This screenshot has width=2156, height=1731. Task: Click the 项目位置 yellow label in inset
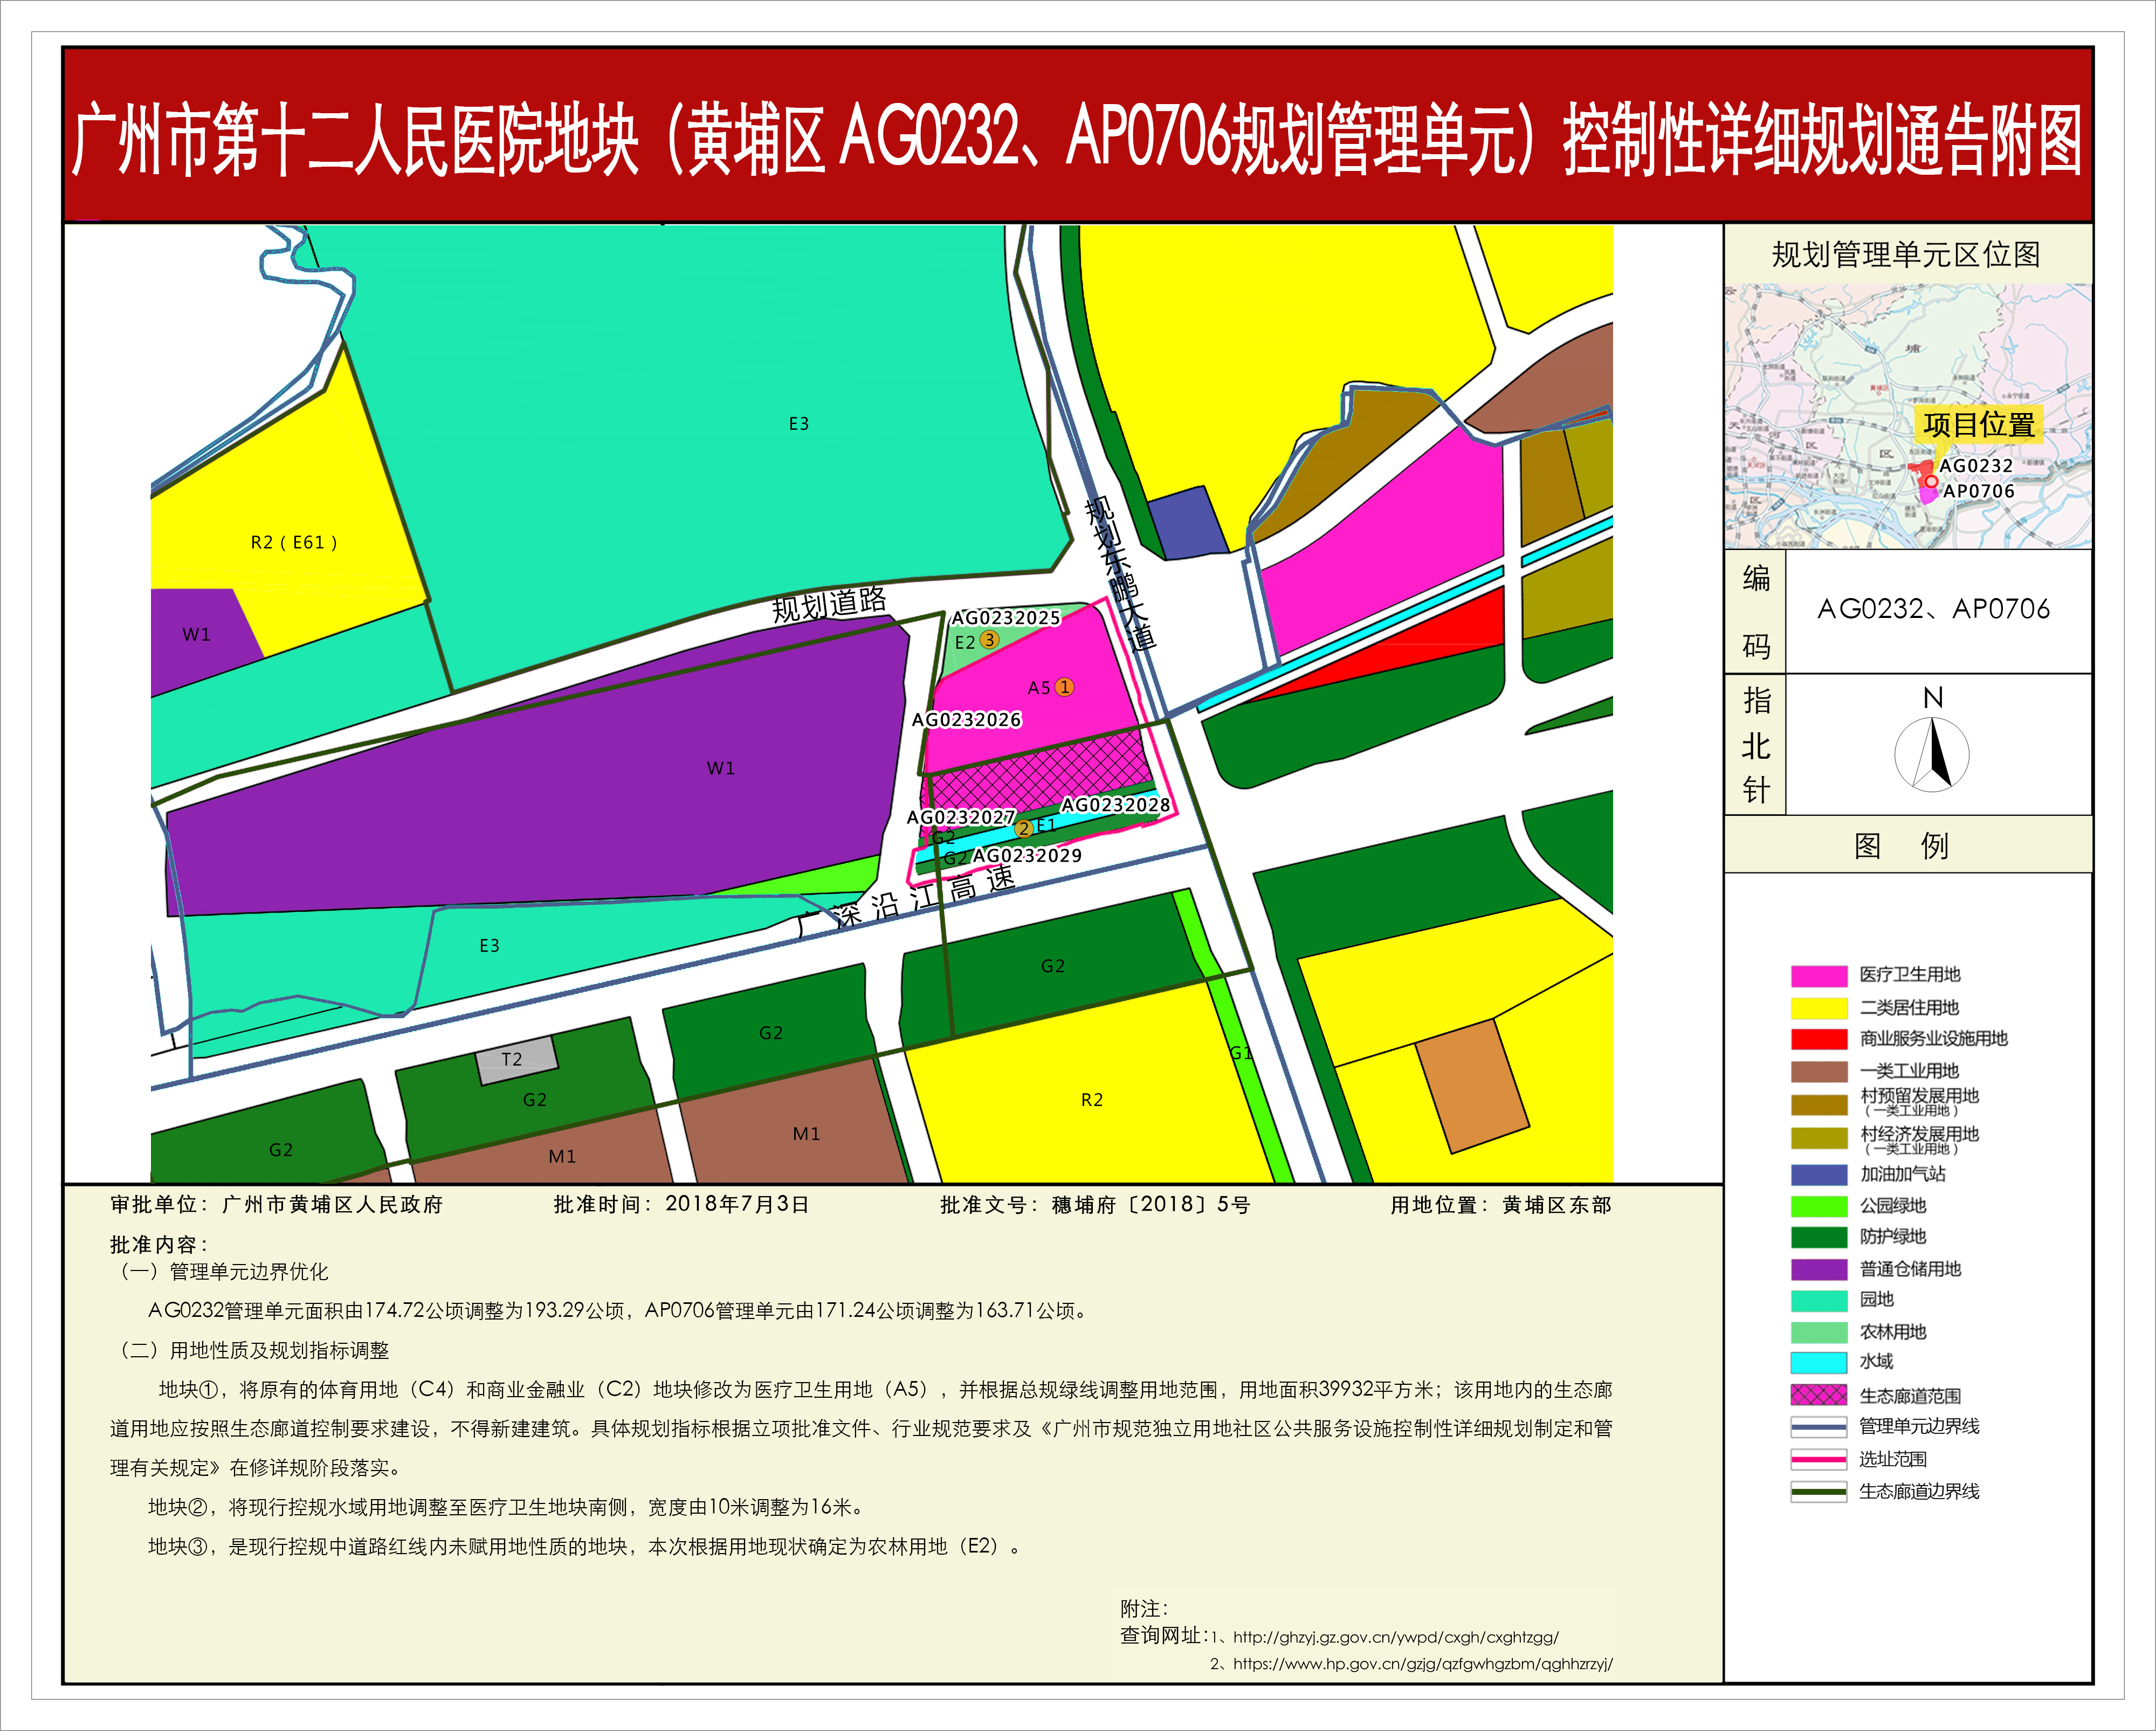1978,425
